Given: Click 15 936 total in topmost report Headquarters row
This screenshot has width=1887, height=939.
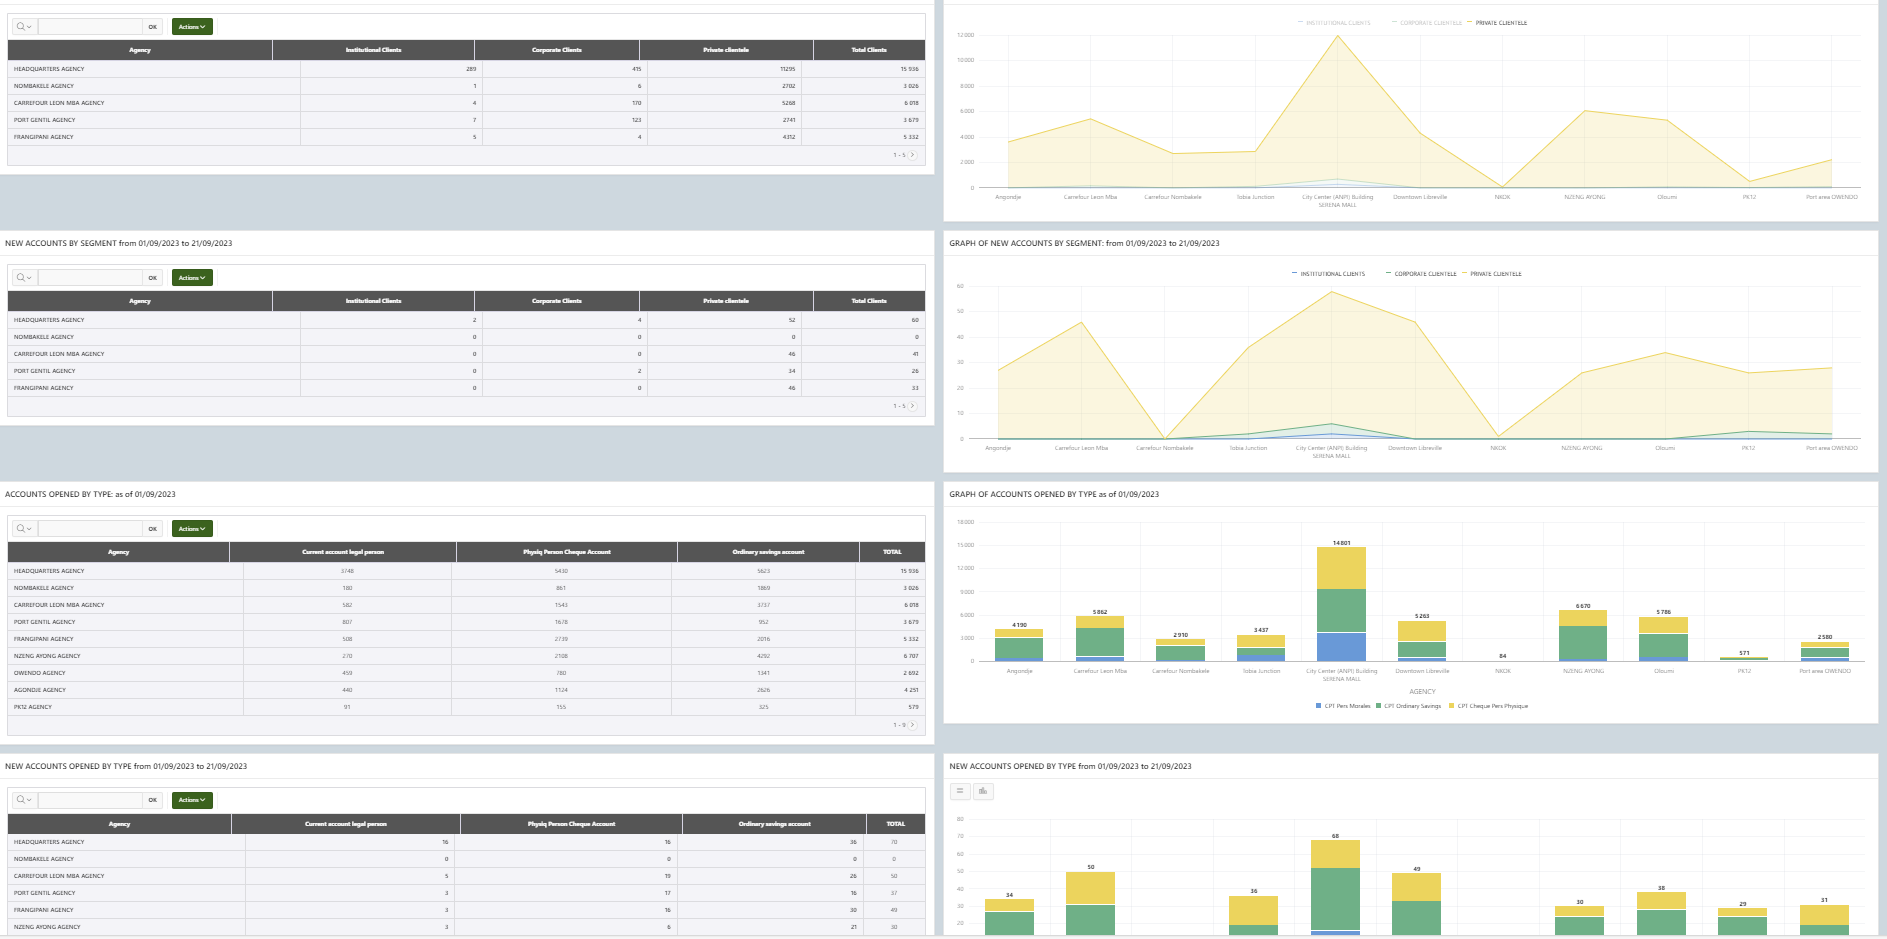Looking at the screenshot, I should pos(909,69).
